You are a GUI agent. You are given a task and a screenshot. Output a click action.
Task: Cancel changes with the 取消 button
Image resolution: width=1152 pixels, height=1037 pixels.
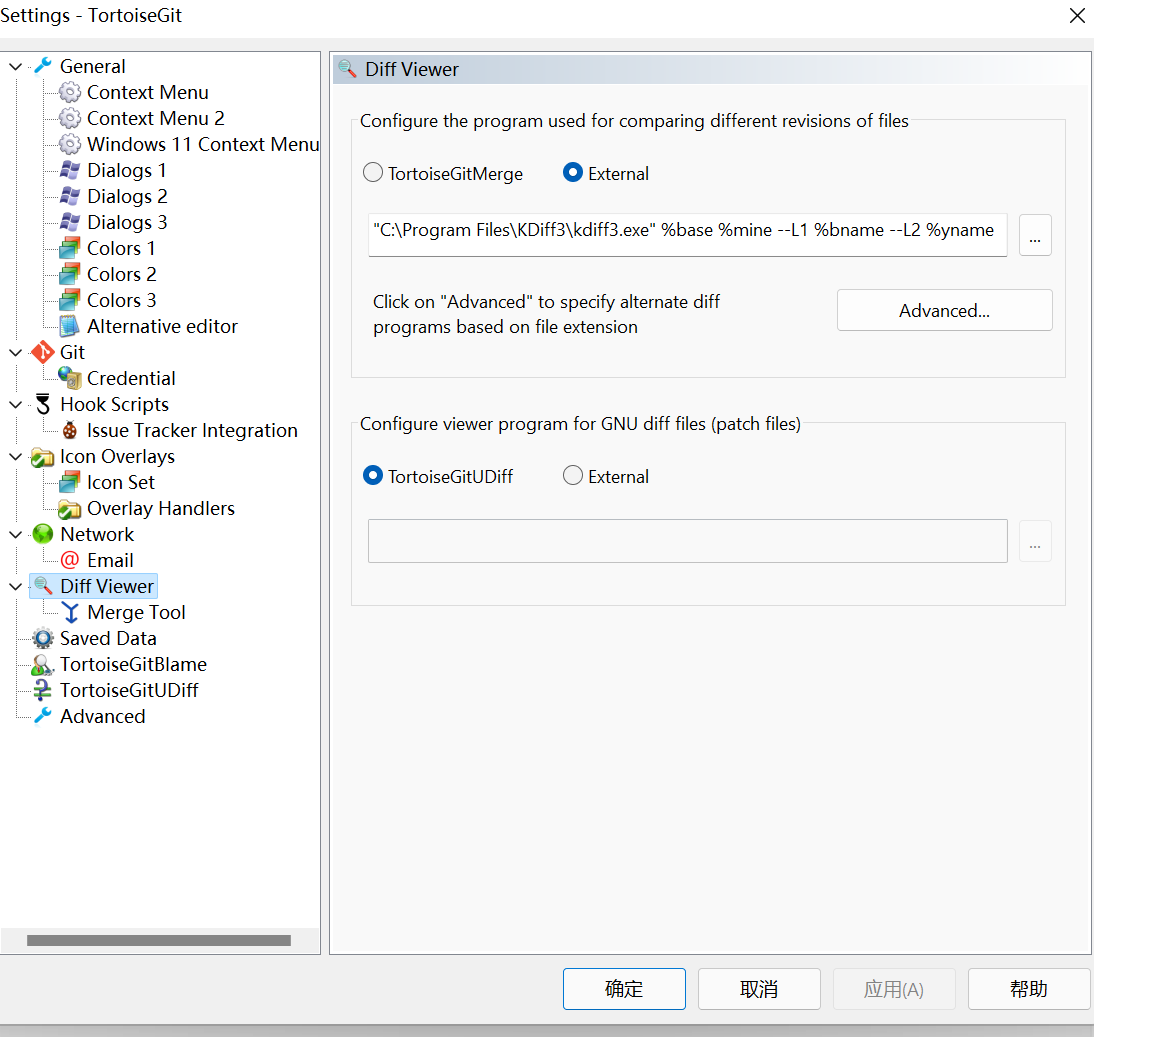point(759,989)
